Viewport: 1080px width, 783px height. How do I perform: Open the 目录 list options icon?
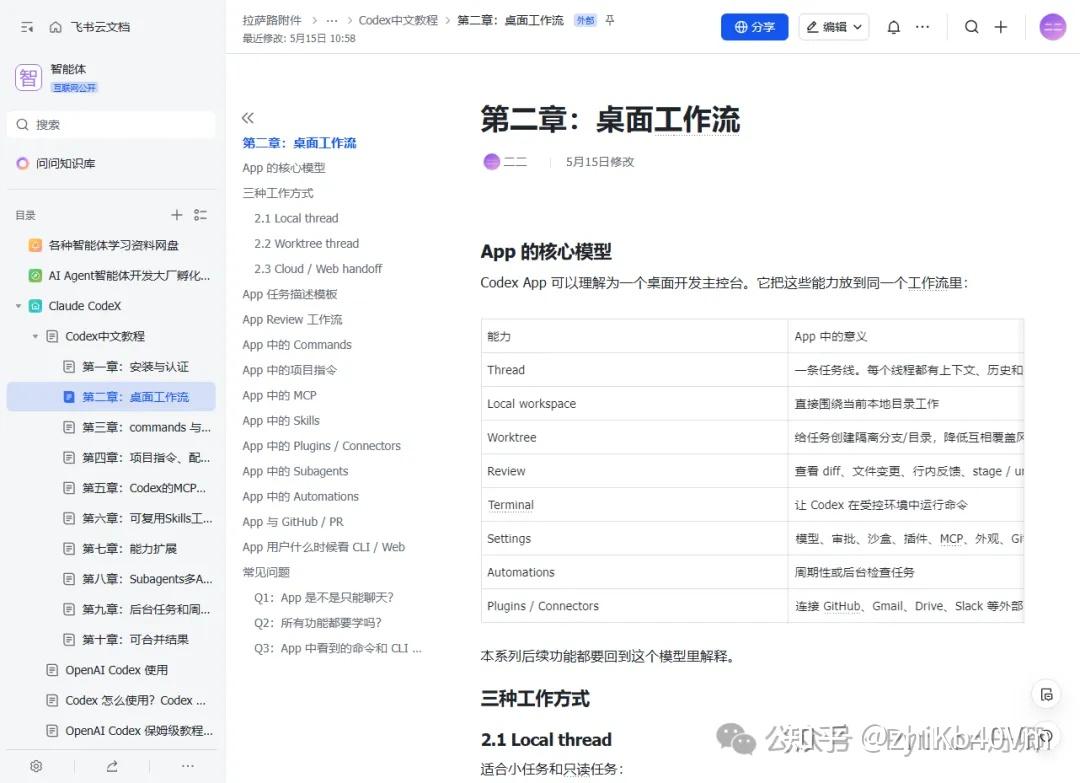(200, 215)
